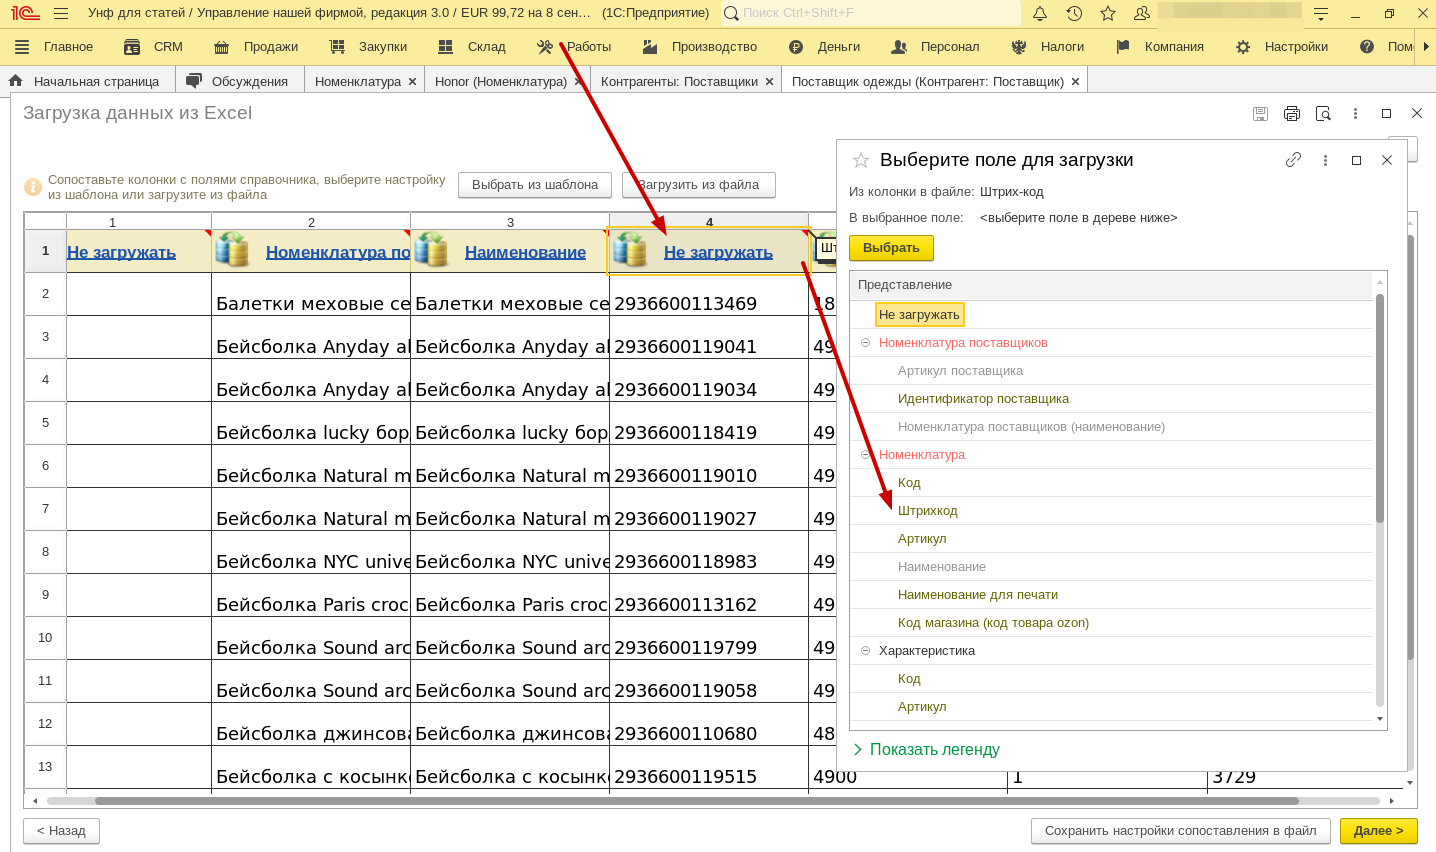Click the print icon in form header
Screen dimensions: 1436x852
coord(1292,114)
